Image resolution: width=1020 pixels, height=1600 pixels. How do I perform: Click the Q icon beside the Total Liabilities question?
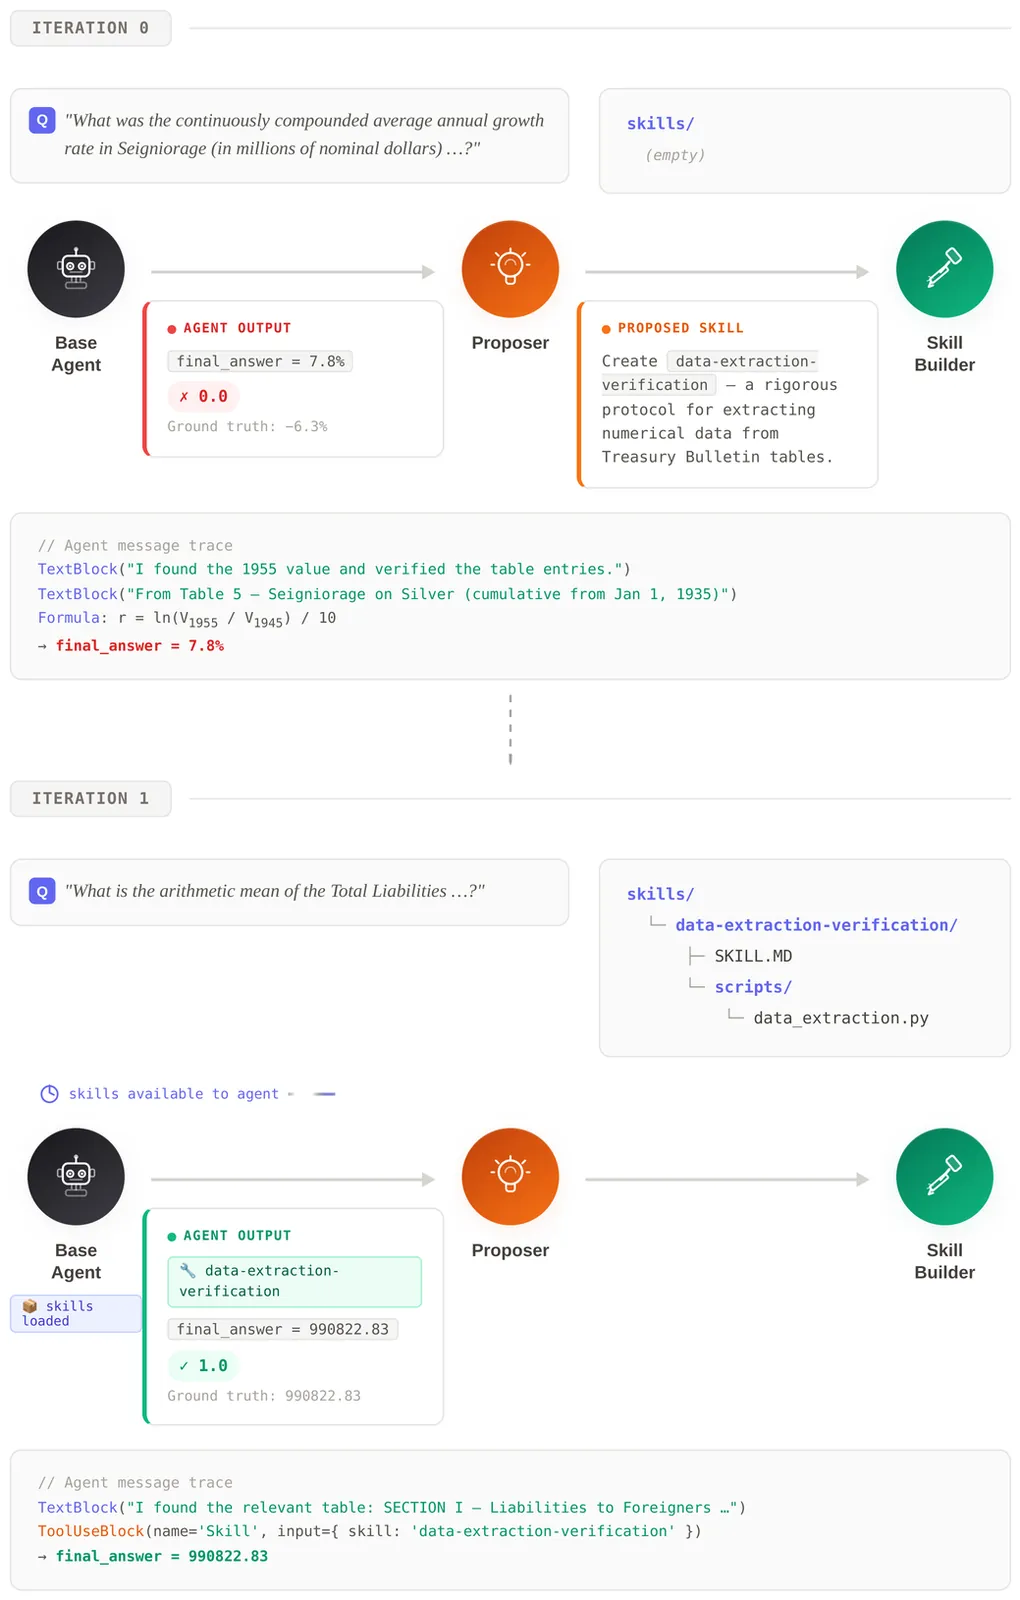pos(42,891)
